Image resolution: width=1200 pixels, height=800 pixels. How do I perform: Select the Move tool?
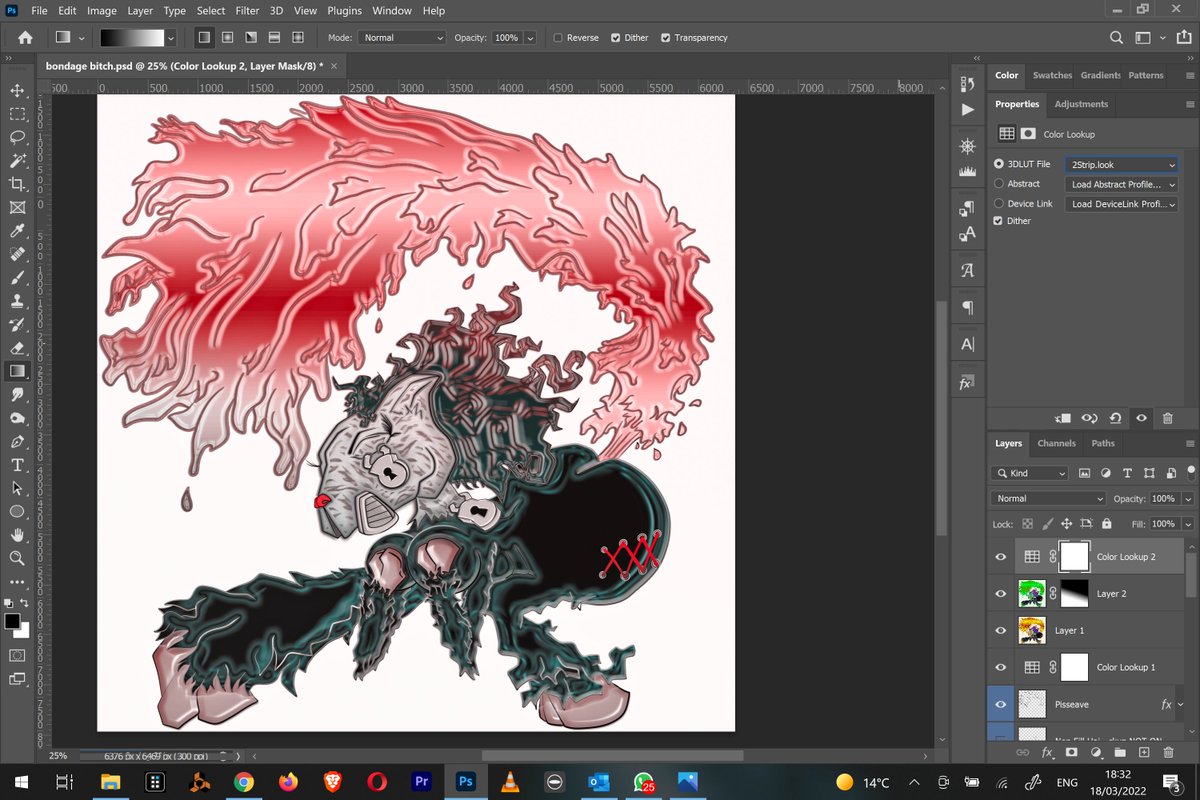pyautogui.click(x=17, y=90)
